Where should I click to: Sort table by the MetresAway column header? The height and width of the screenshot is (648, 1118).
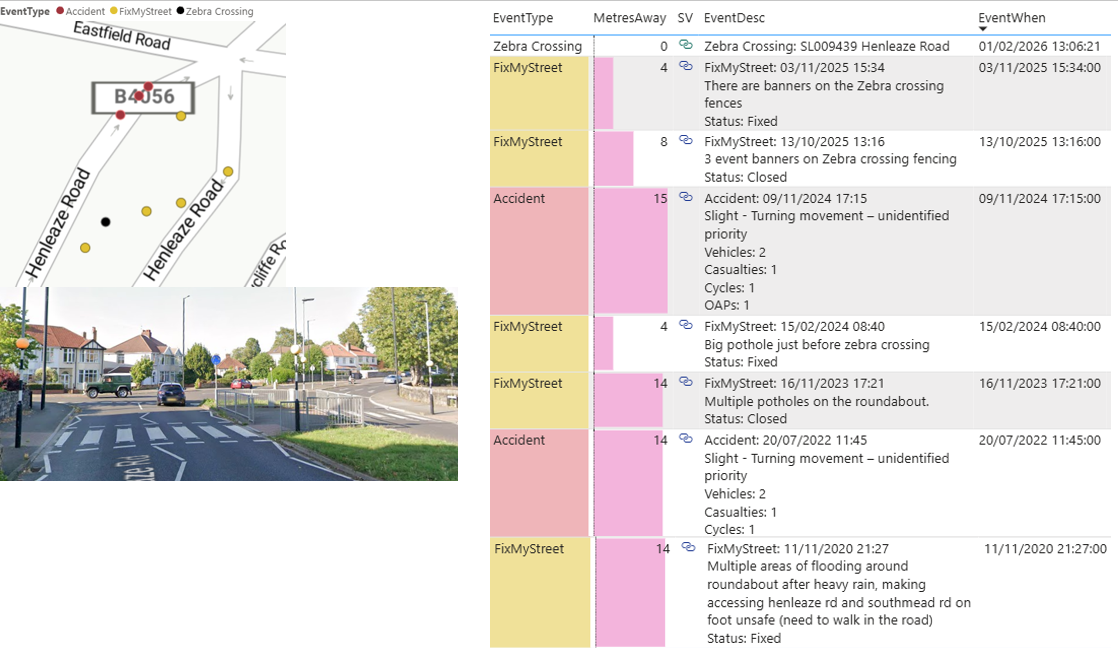click(x=629, y=18)
